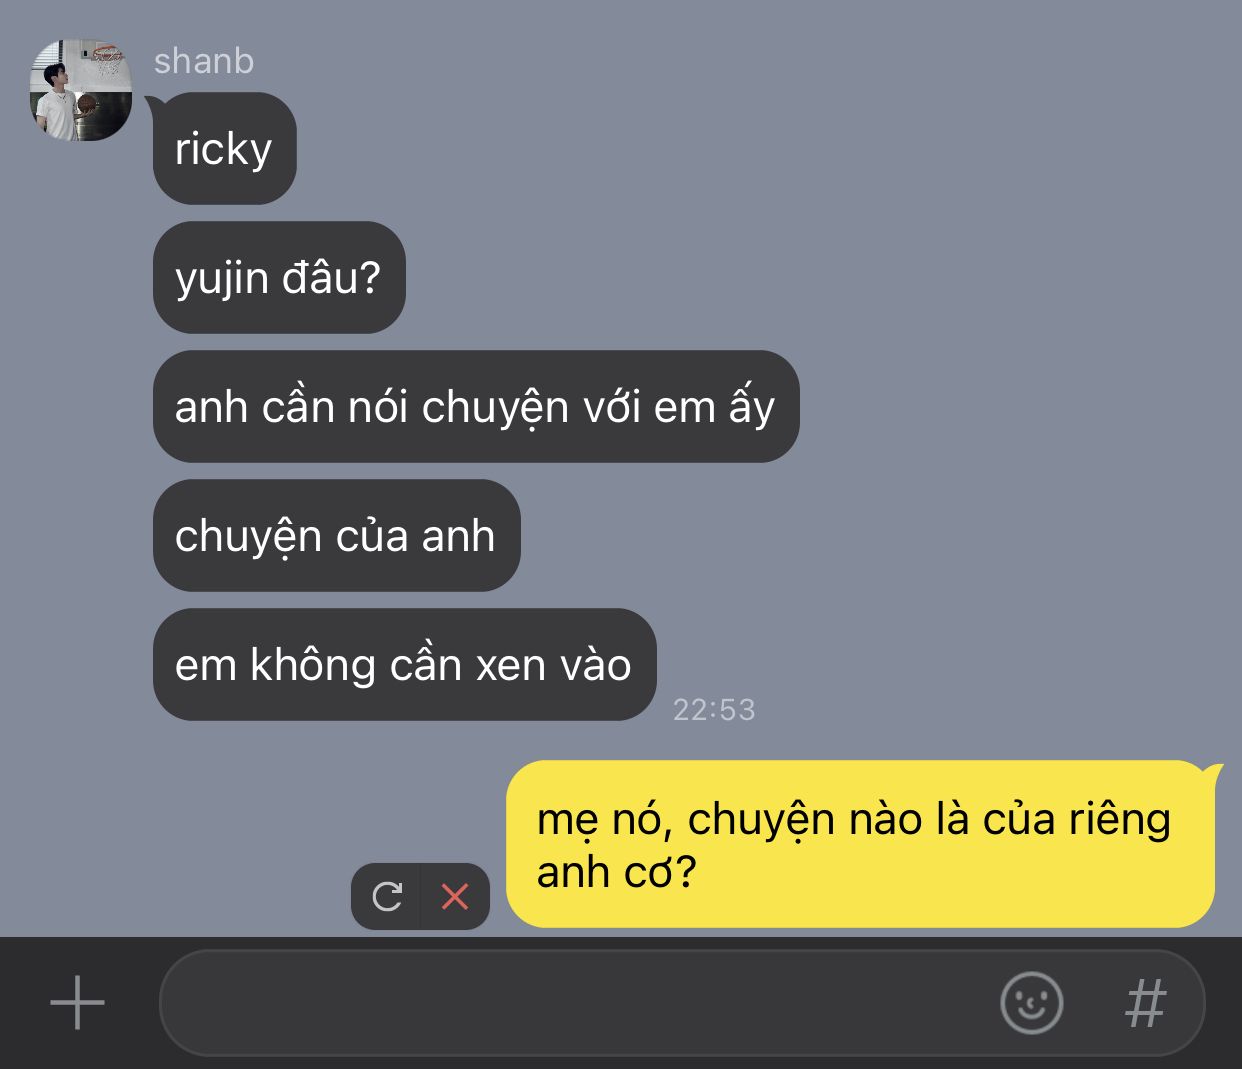The width and height of the screenshot is (1242, 1069).
Task: Open shanb's profile picture
Action: (x=81, y=90)
